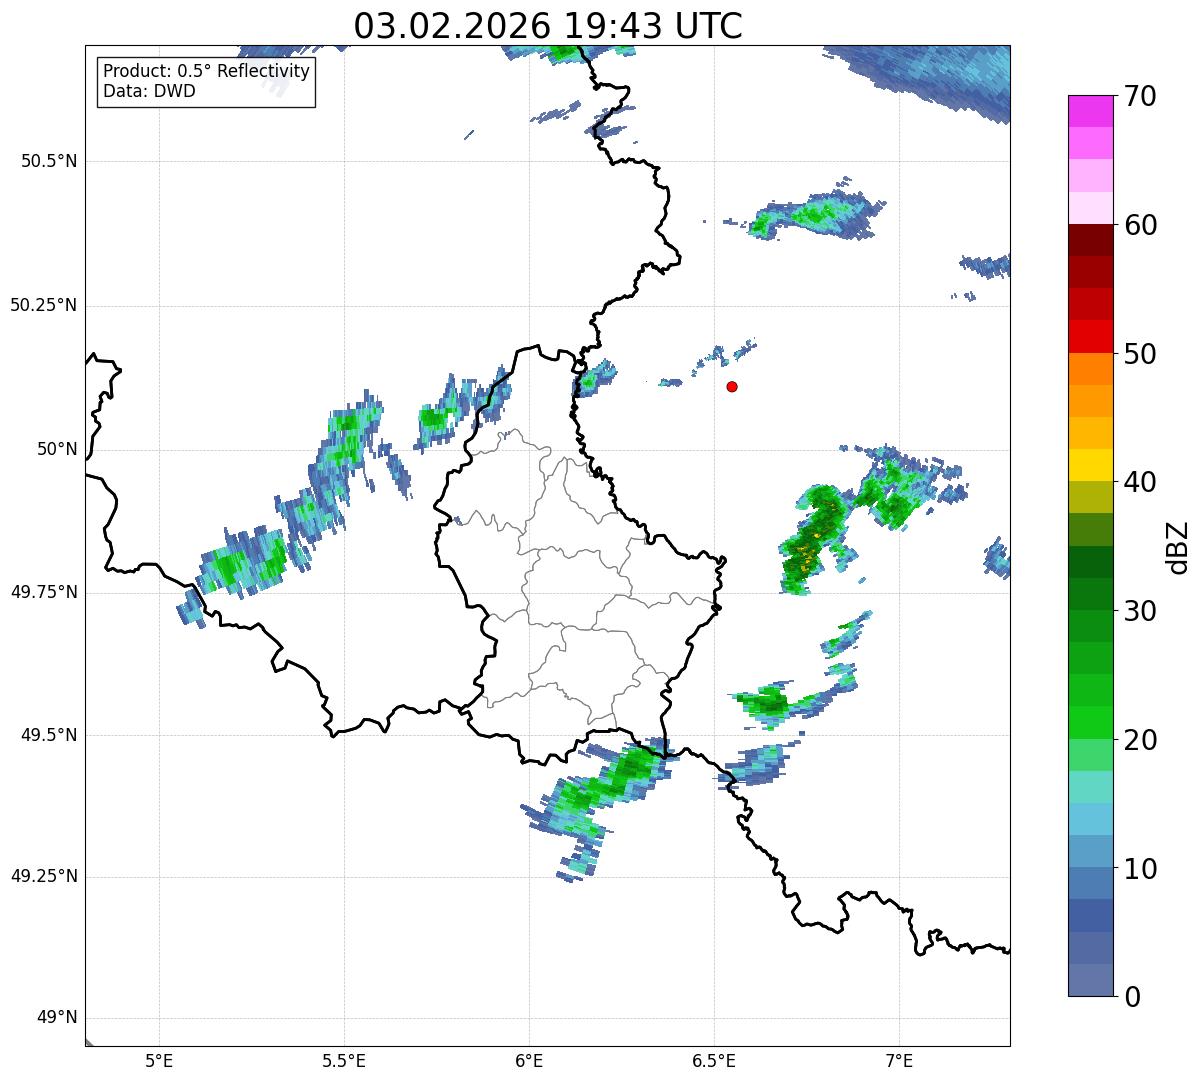Click the 50.25°N latitude label

pyautogui.click(x=44, y=305)
